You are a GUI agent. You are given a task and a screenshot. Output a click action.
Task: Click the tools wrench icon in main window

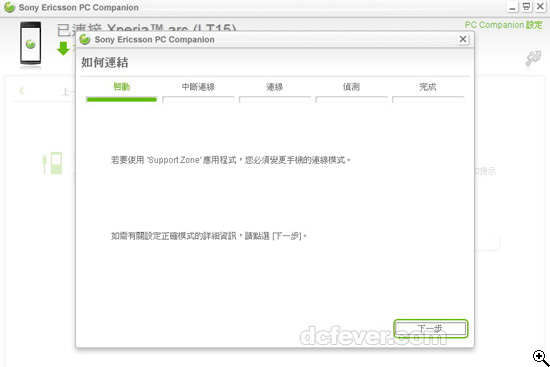[533, 58]
